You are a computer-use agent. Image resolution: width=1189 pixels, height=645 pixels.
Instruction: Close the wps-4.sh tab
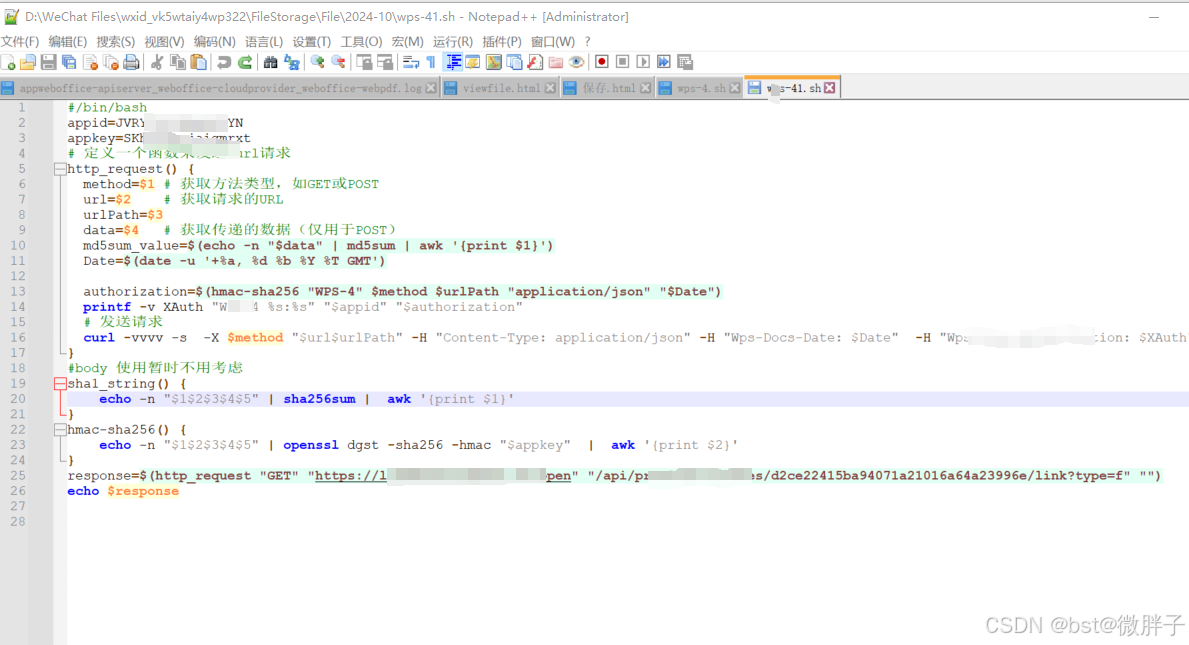pos(735,88)
